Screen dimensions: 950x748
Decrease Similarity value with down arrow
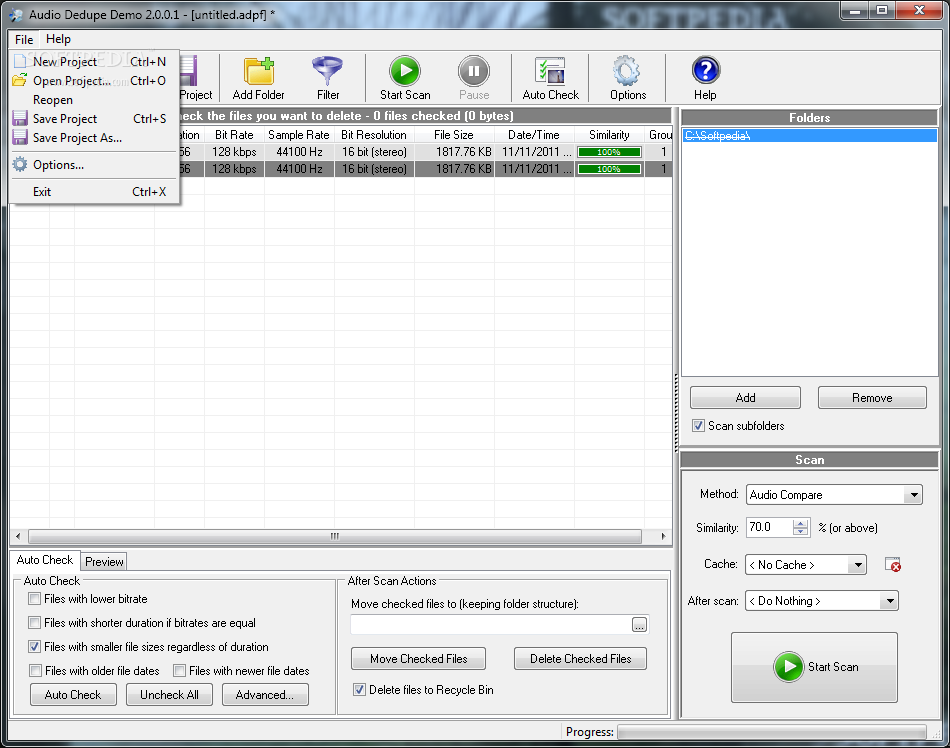click(800, 532)
